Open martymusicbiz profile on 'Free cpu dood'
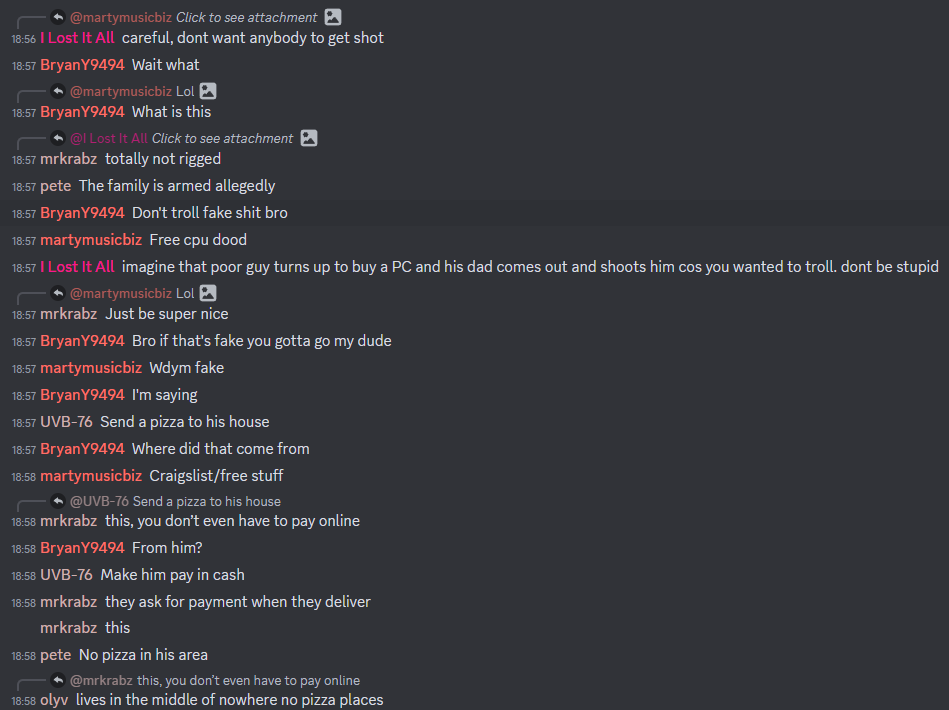This screenshot has width=949, height=710. [91, 240]
